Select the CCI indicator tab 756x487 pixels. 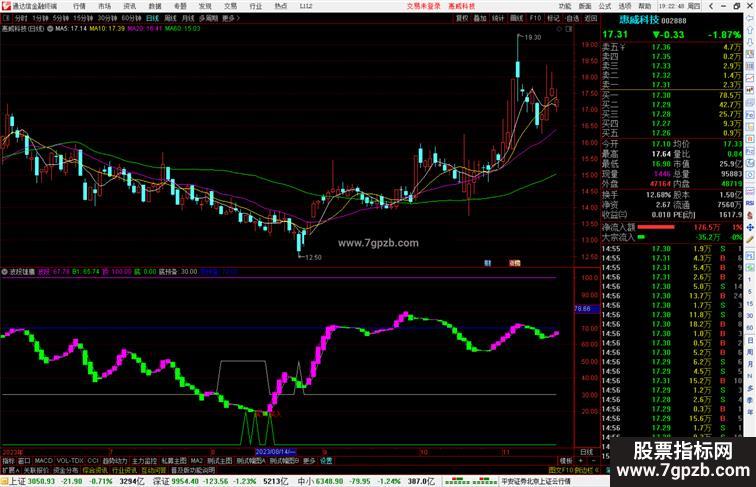click(x=93, y=460)
